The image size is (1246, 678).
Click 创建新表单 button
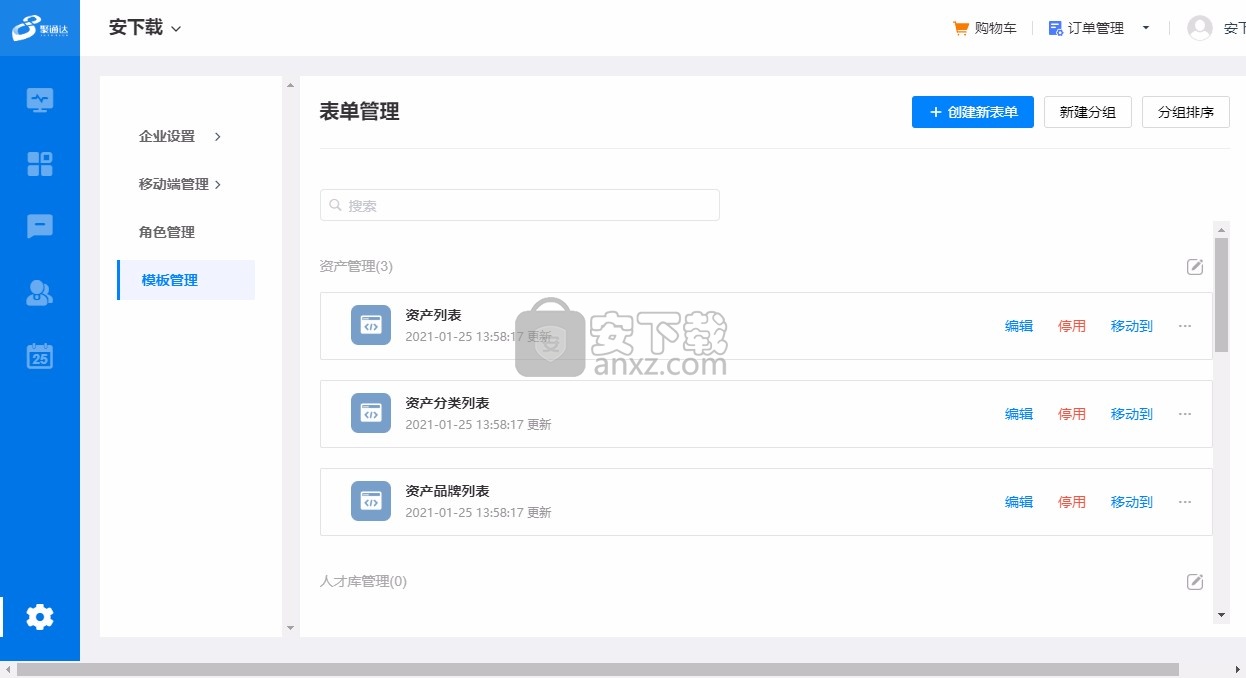tap(973, 112)
